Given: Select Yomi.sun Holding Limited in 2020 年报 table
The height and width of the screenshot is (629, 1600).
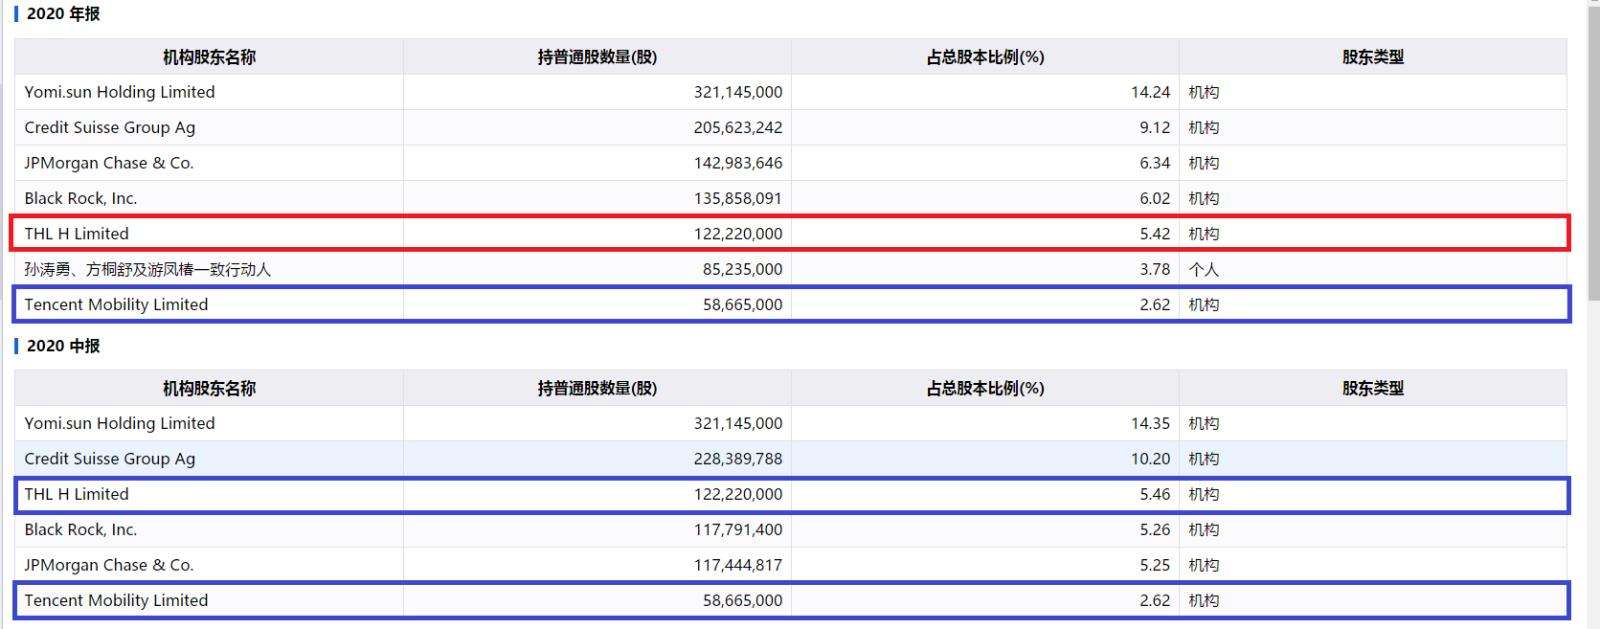Looking at the screenshot, I should 120,92.
